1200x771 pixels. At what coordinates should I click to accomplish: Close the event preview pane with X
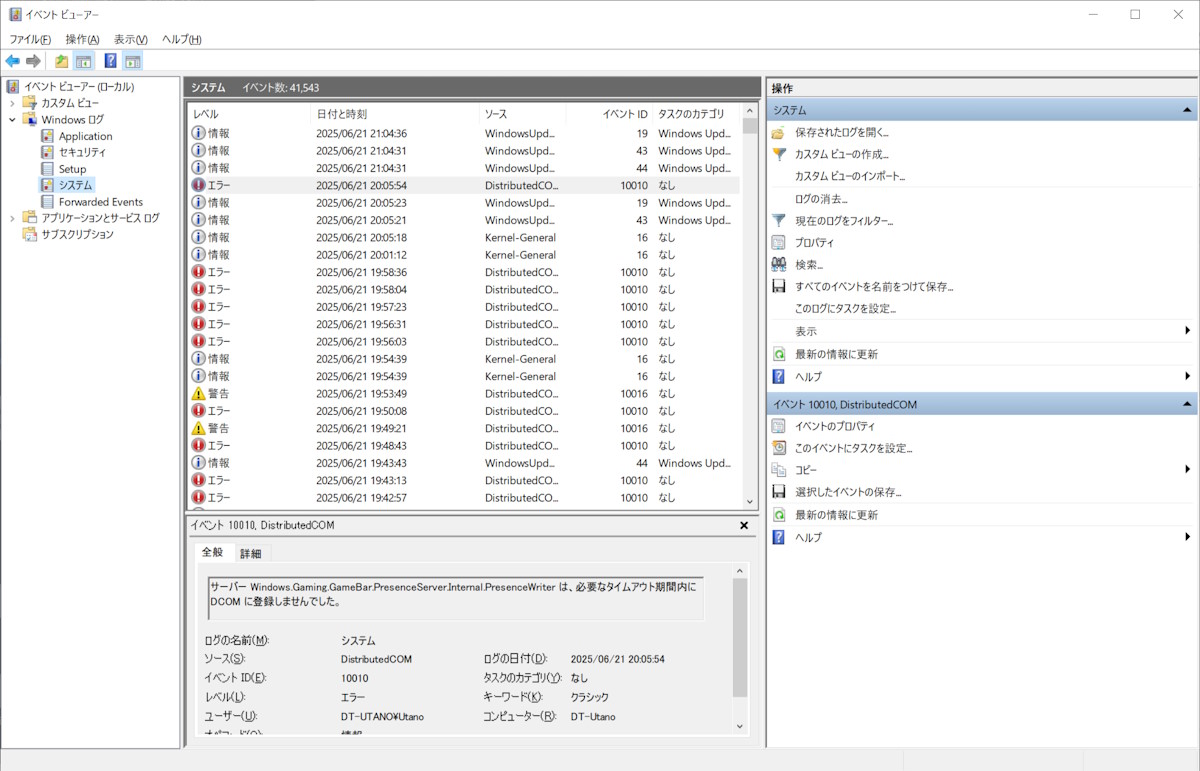coord(744,525)
